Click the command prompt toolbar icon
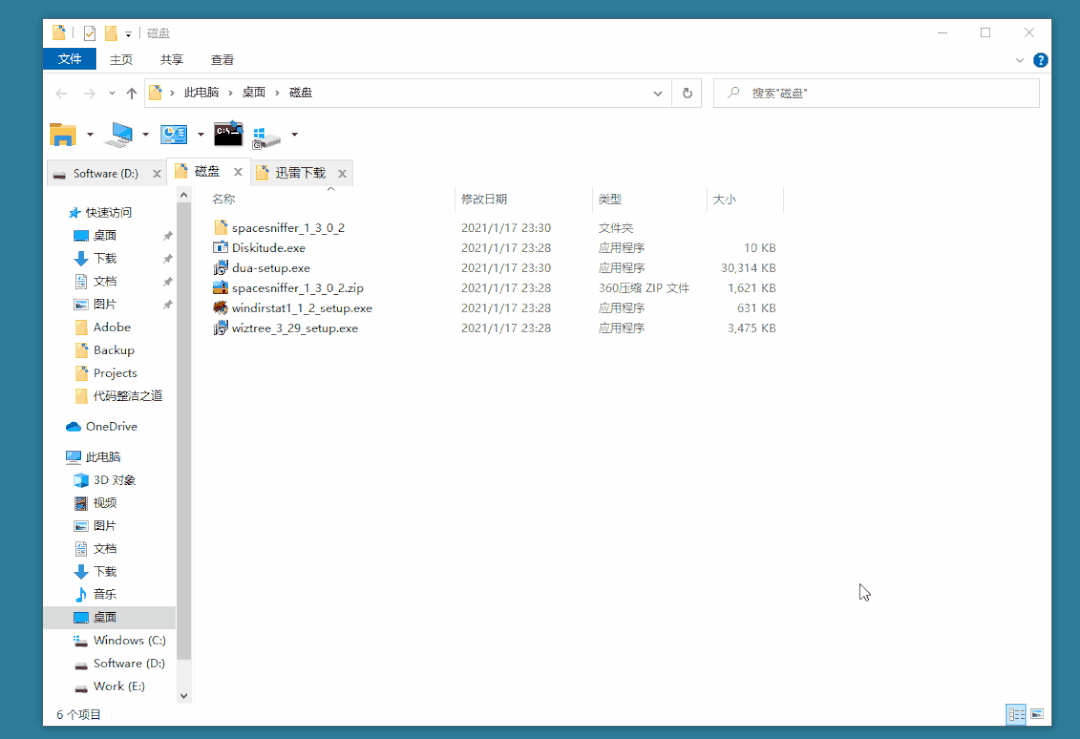Viewport: 1080px width, 739px height. click(x=228, y=134)
